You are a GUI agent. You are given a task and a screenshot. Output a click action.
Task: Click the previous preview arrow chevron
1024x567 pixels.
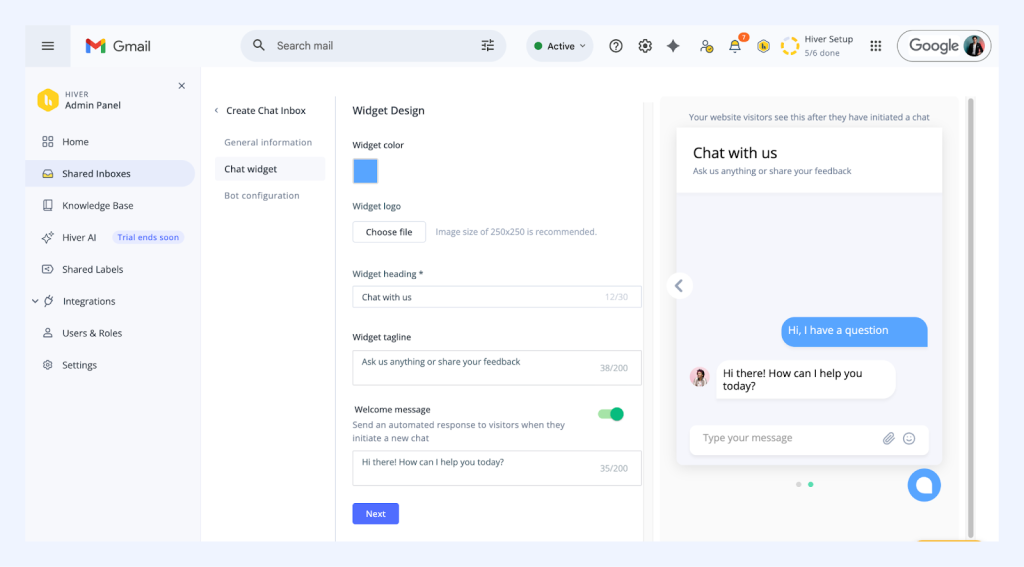coord(679,286)
